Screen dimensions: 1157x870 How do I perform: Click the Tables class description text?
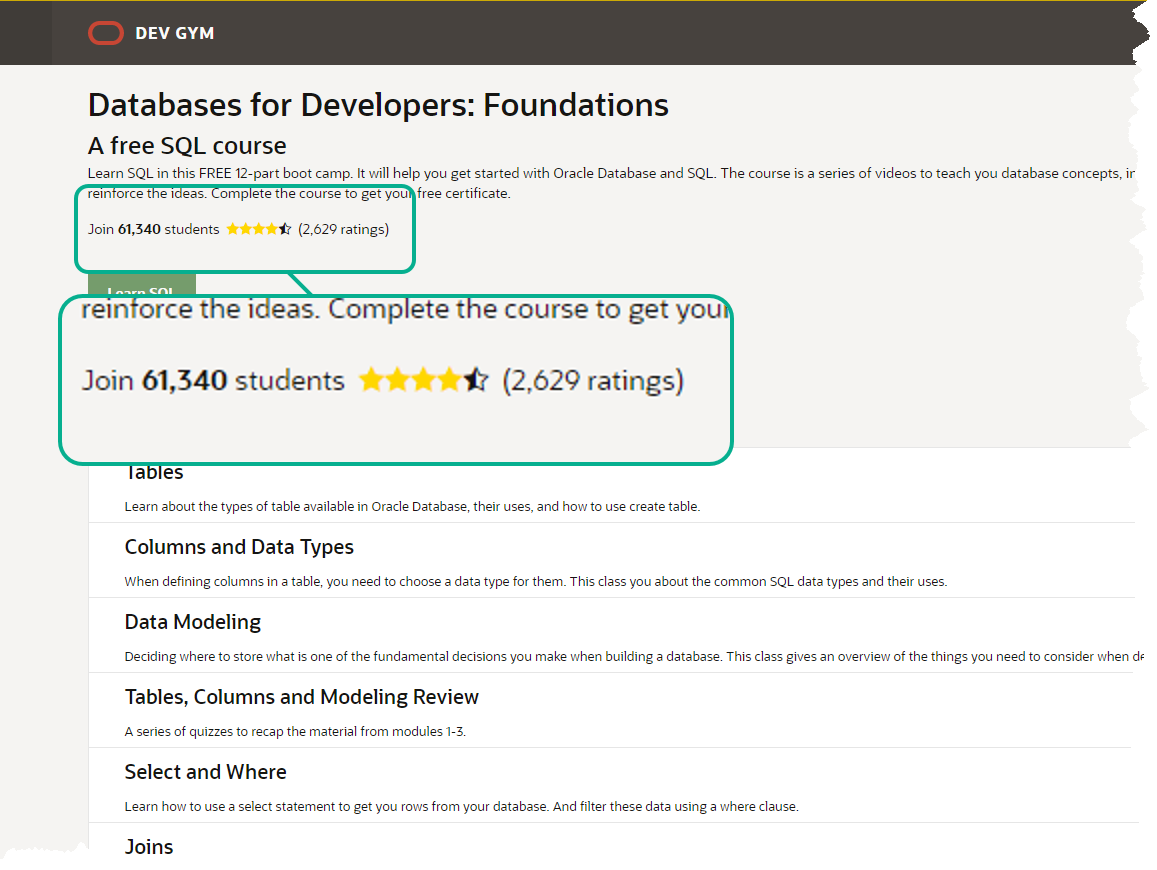(412, 507)
